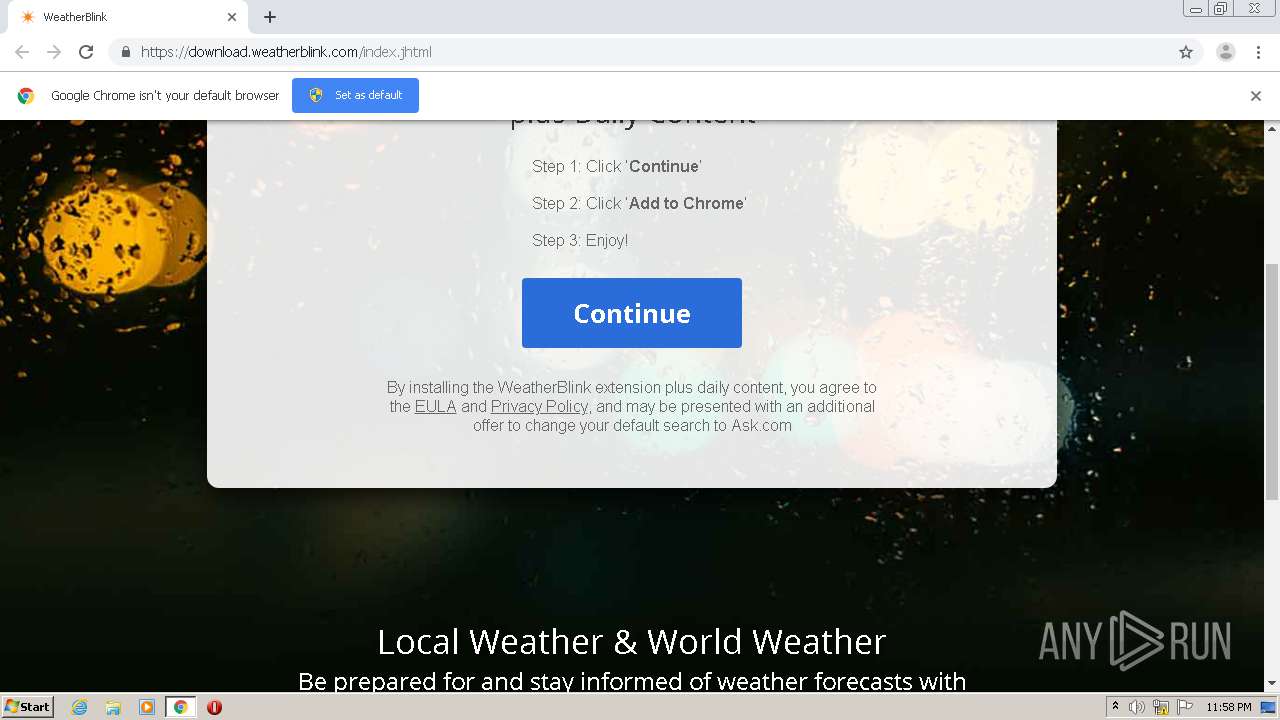Viewport: 1280px width, 720px height.
Task: Open the EULA link
Action: point(436,406)
